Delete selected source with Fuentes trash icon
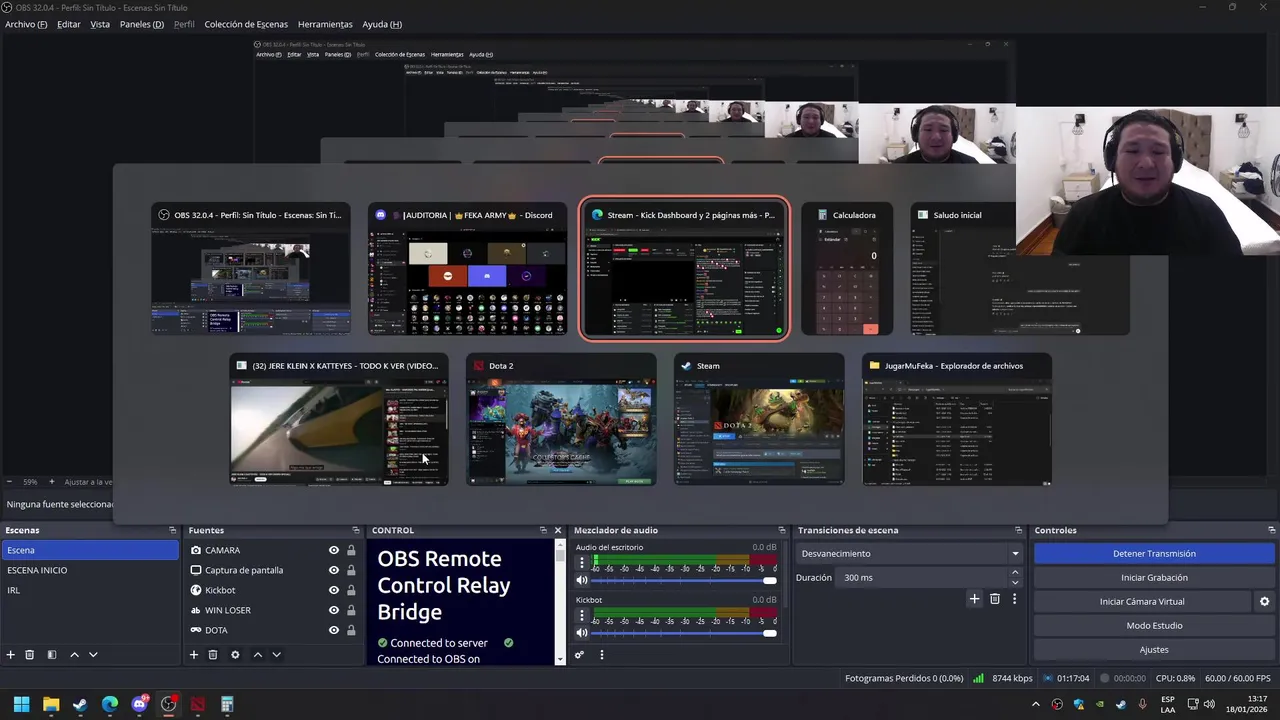1280x720 pixels. coord(213,654)
